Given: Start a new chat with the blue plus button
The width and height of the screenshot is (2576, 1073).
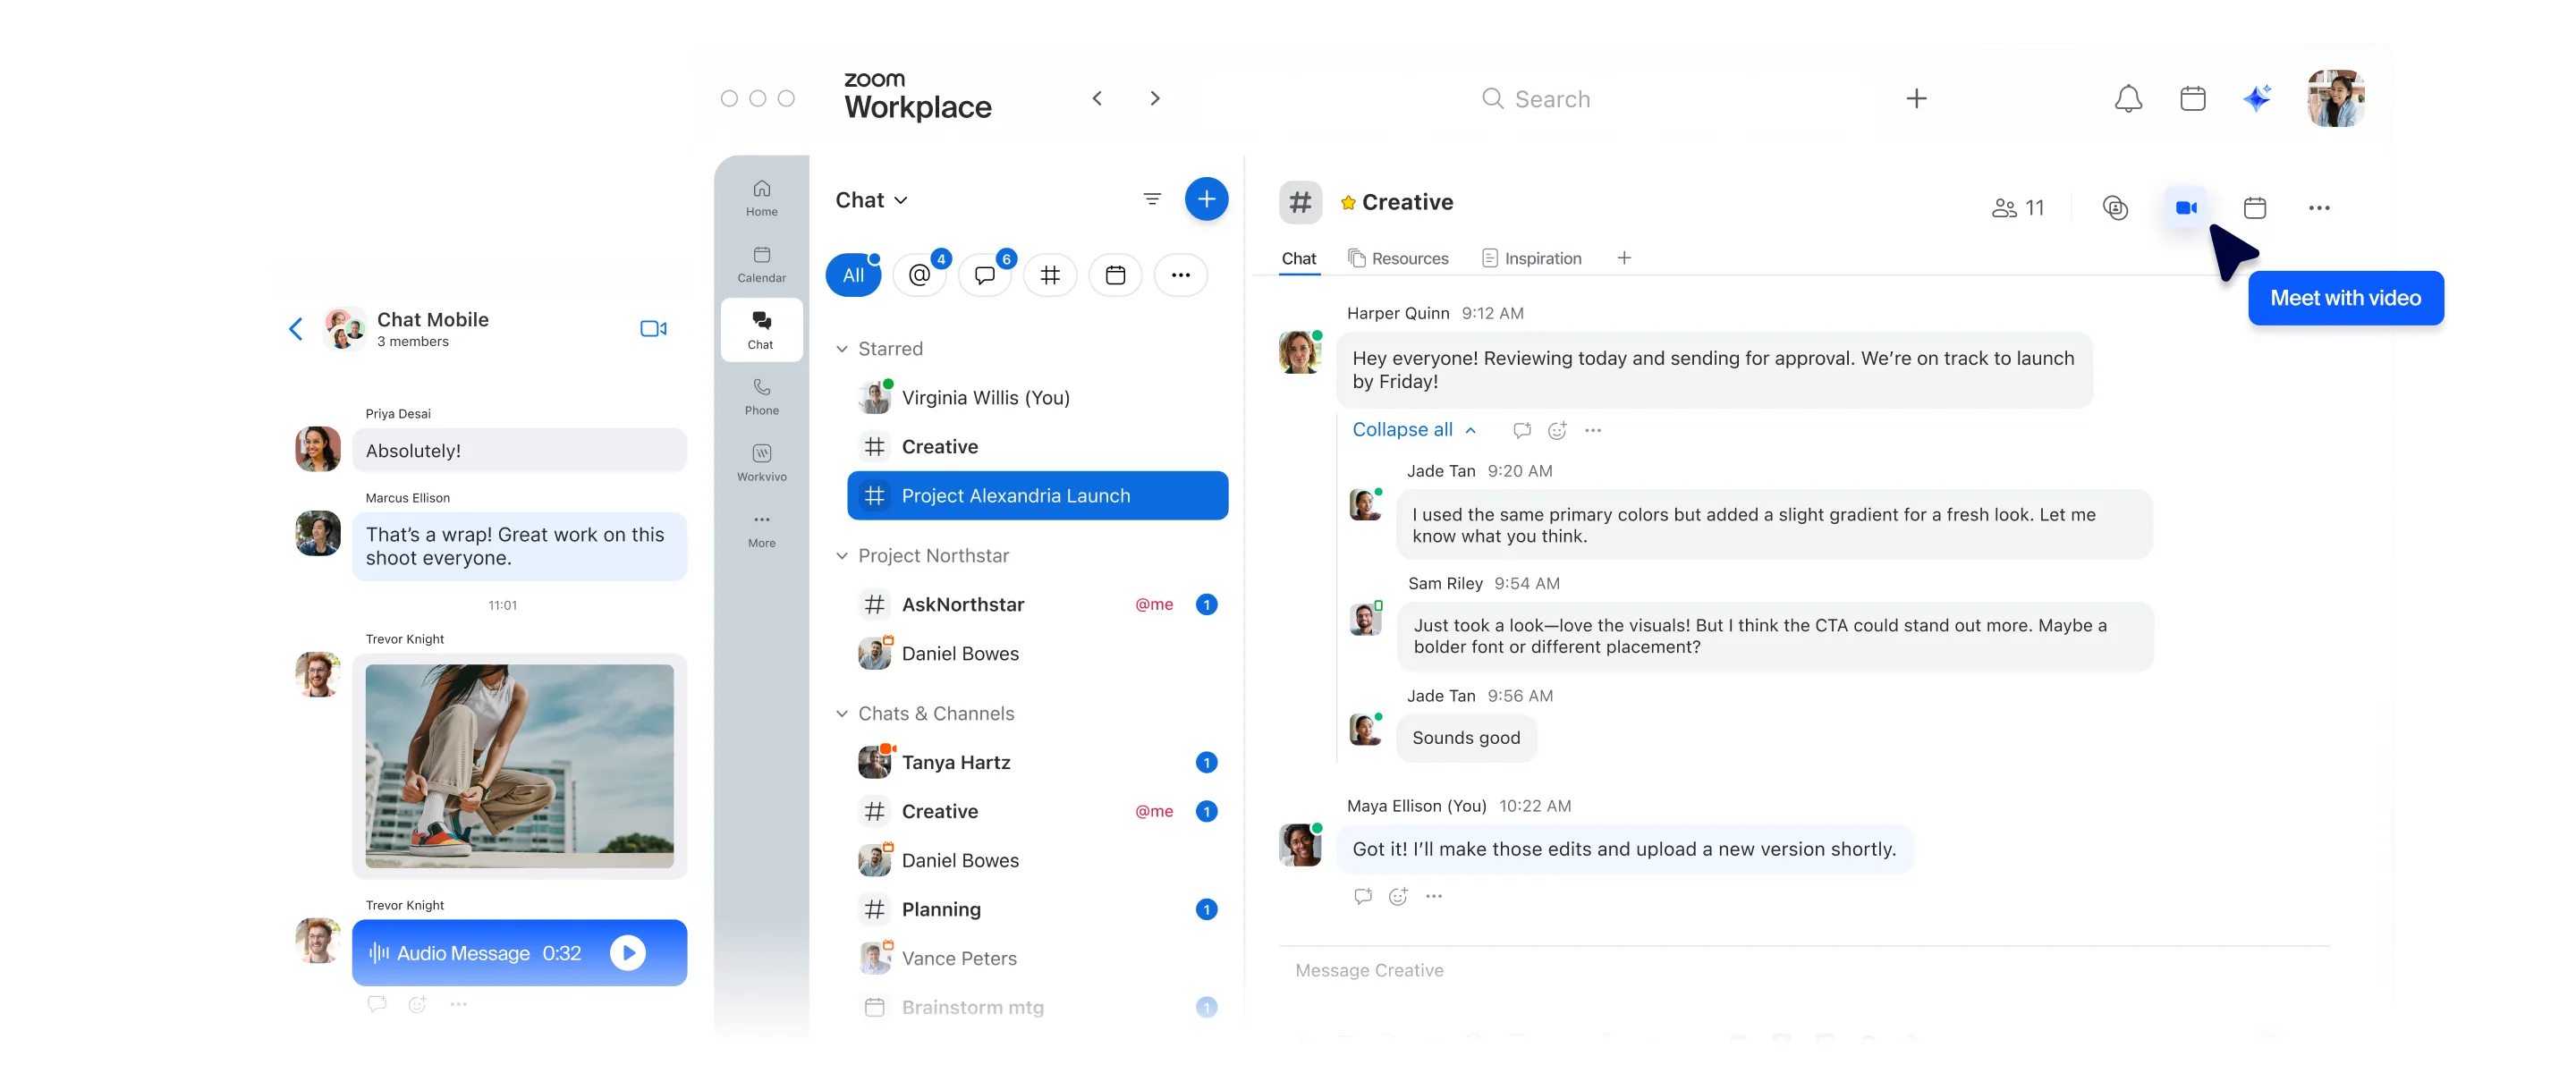Looking at the screenshot, I should point(1206,199).
